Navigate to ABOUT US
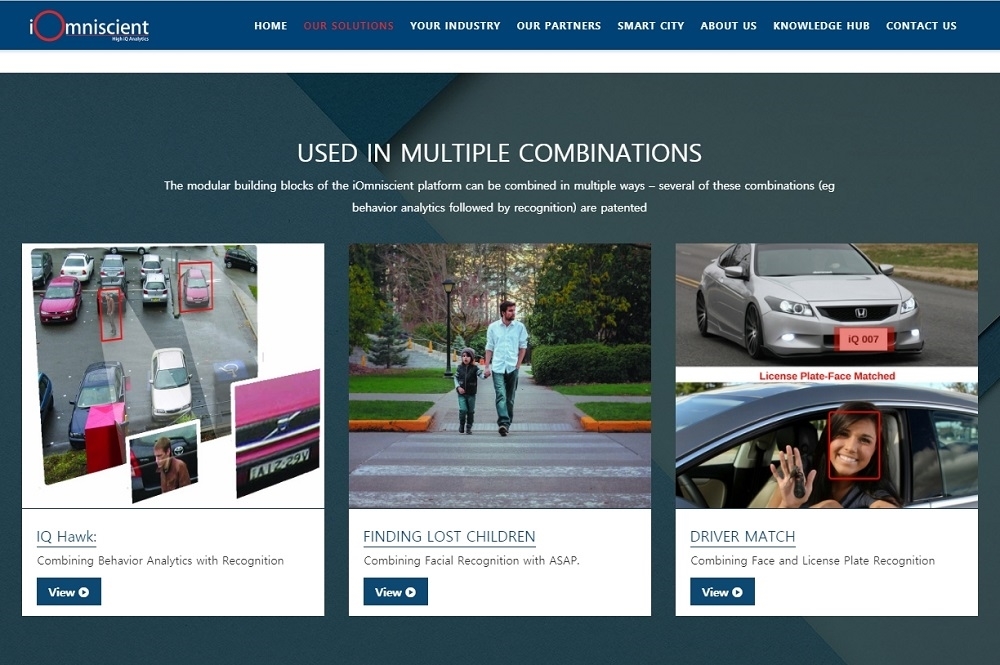 [728, 26]
